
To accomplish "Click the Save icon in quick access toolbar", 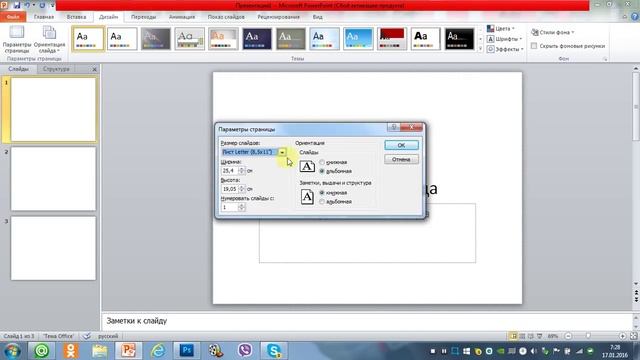I will click(17, 5).
